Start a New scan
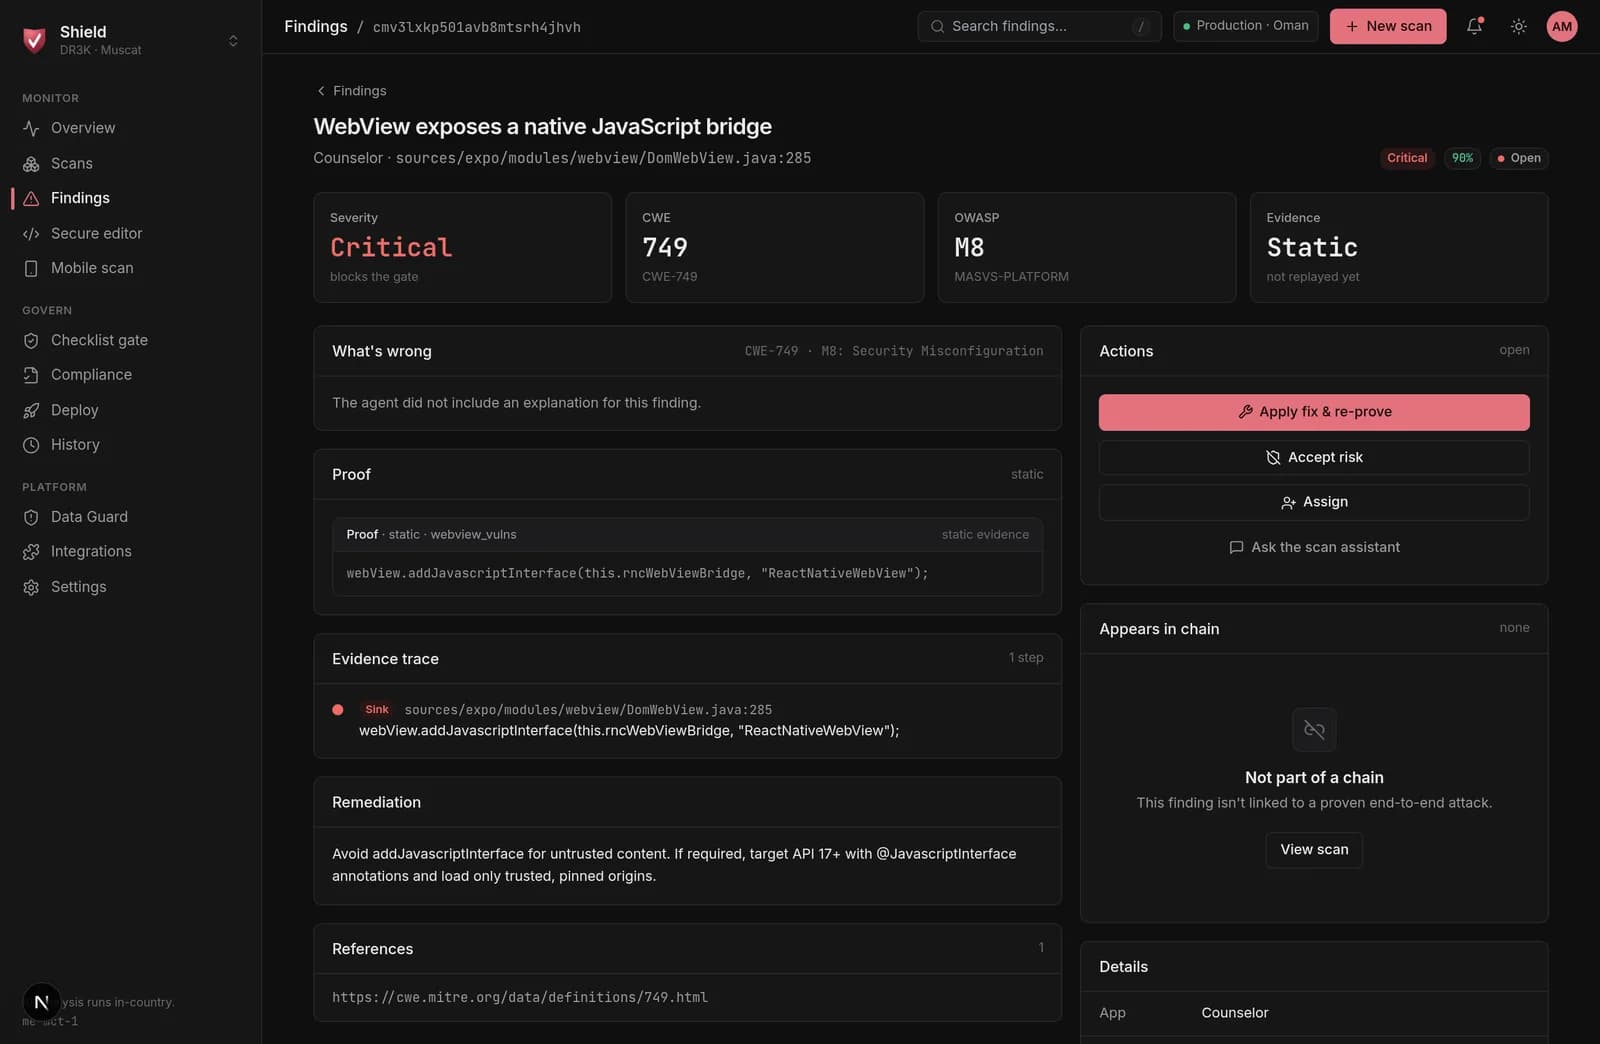The image size is (1600, 1044). 1388,26
